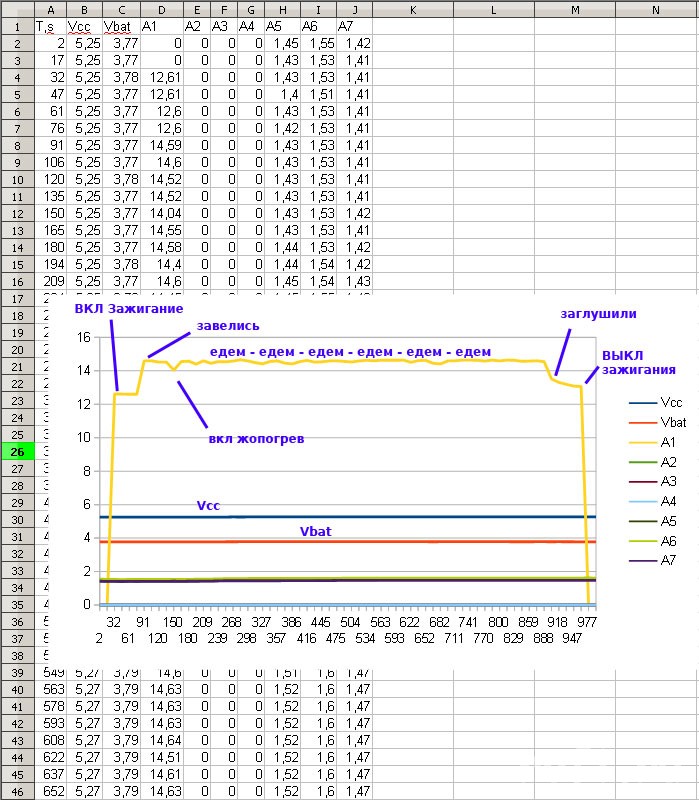Click the yellow A1 legend line swatch
The width and height of the screenshot is (699, 800).
[642, 440]
